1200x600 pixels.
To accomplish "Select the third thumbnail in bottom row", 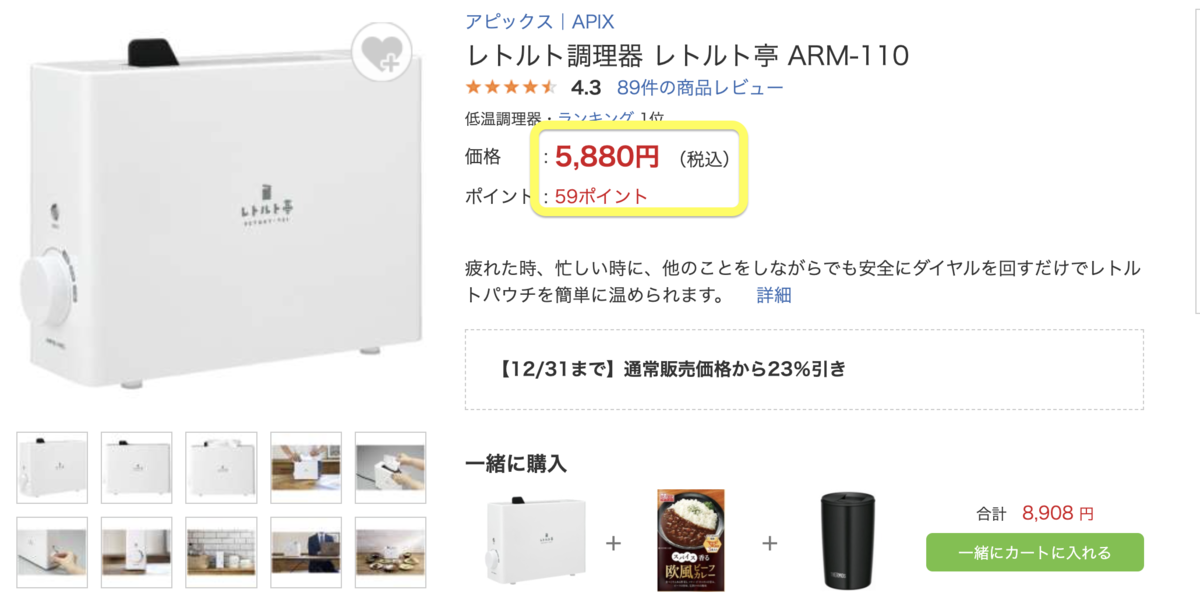I will pos(221,552).
